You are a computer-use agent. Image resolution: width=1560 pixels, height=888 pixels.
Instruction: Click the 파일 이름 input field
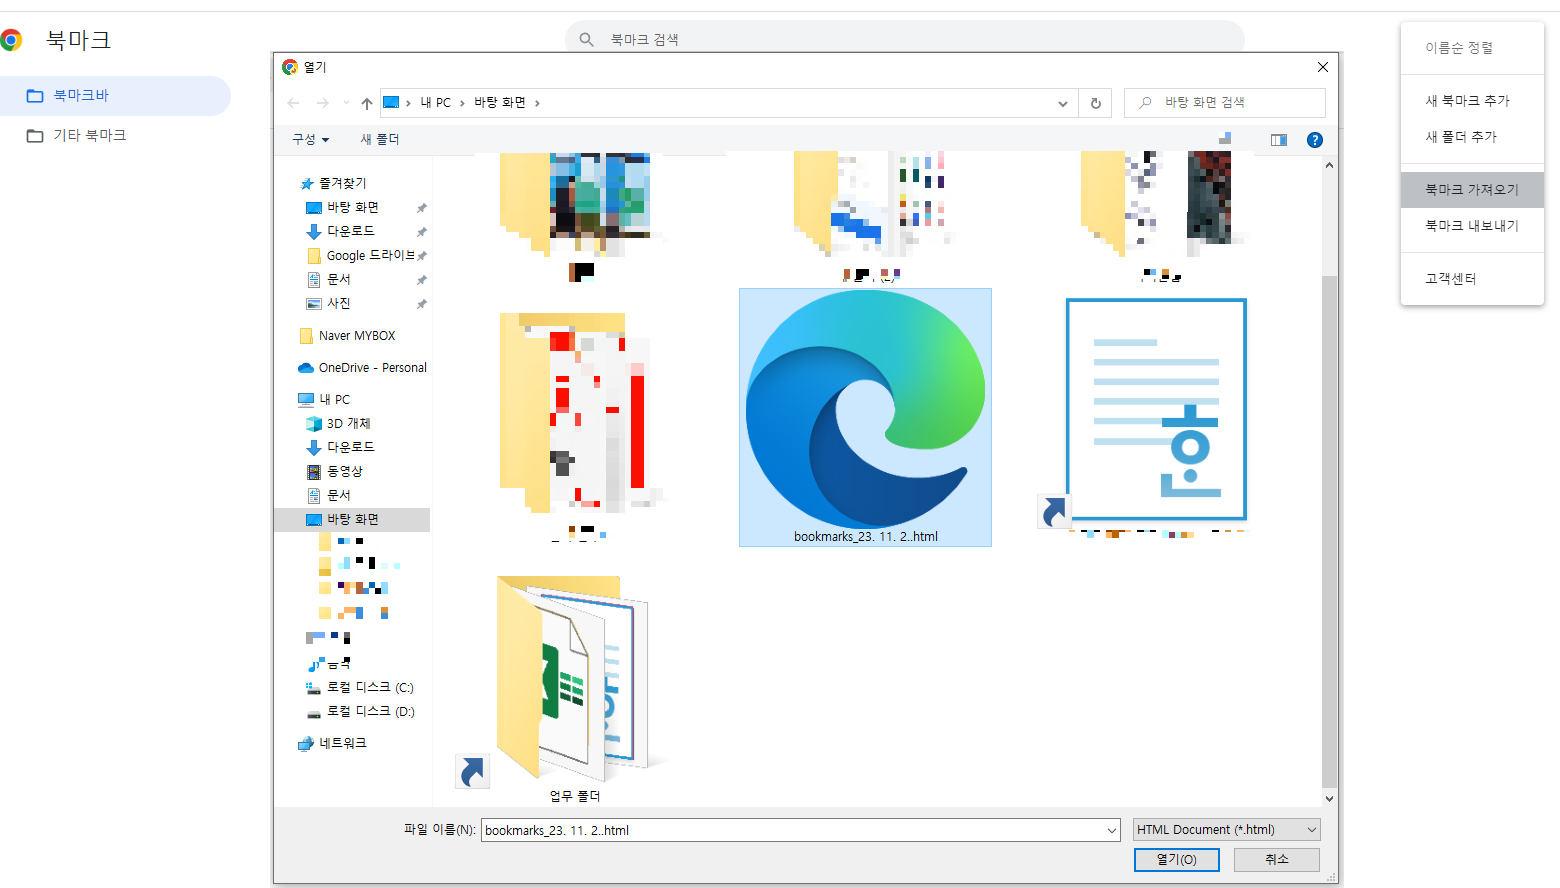(x=800, y=830)
